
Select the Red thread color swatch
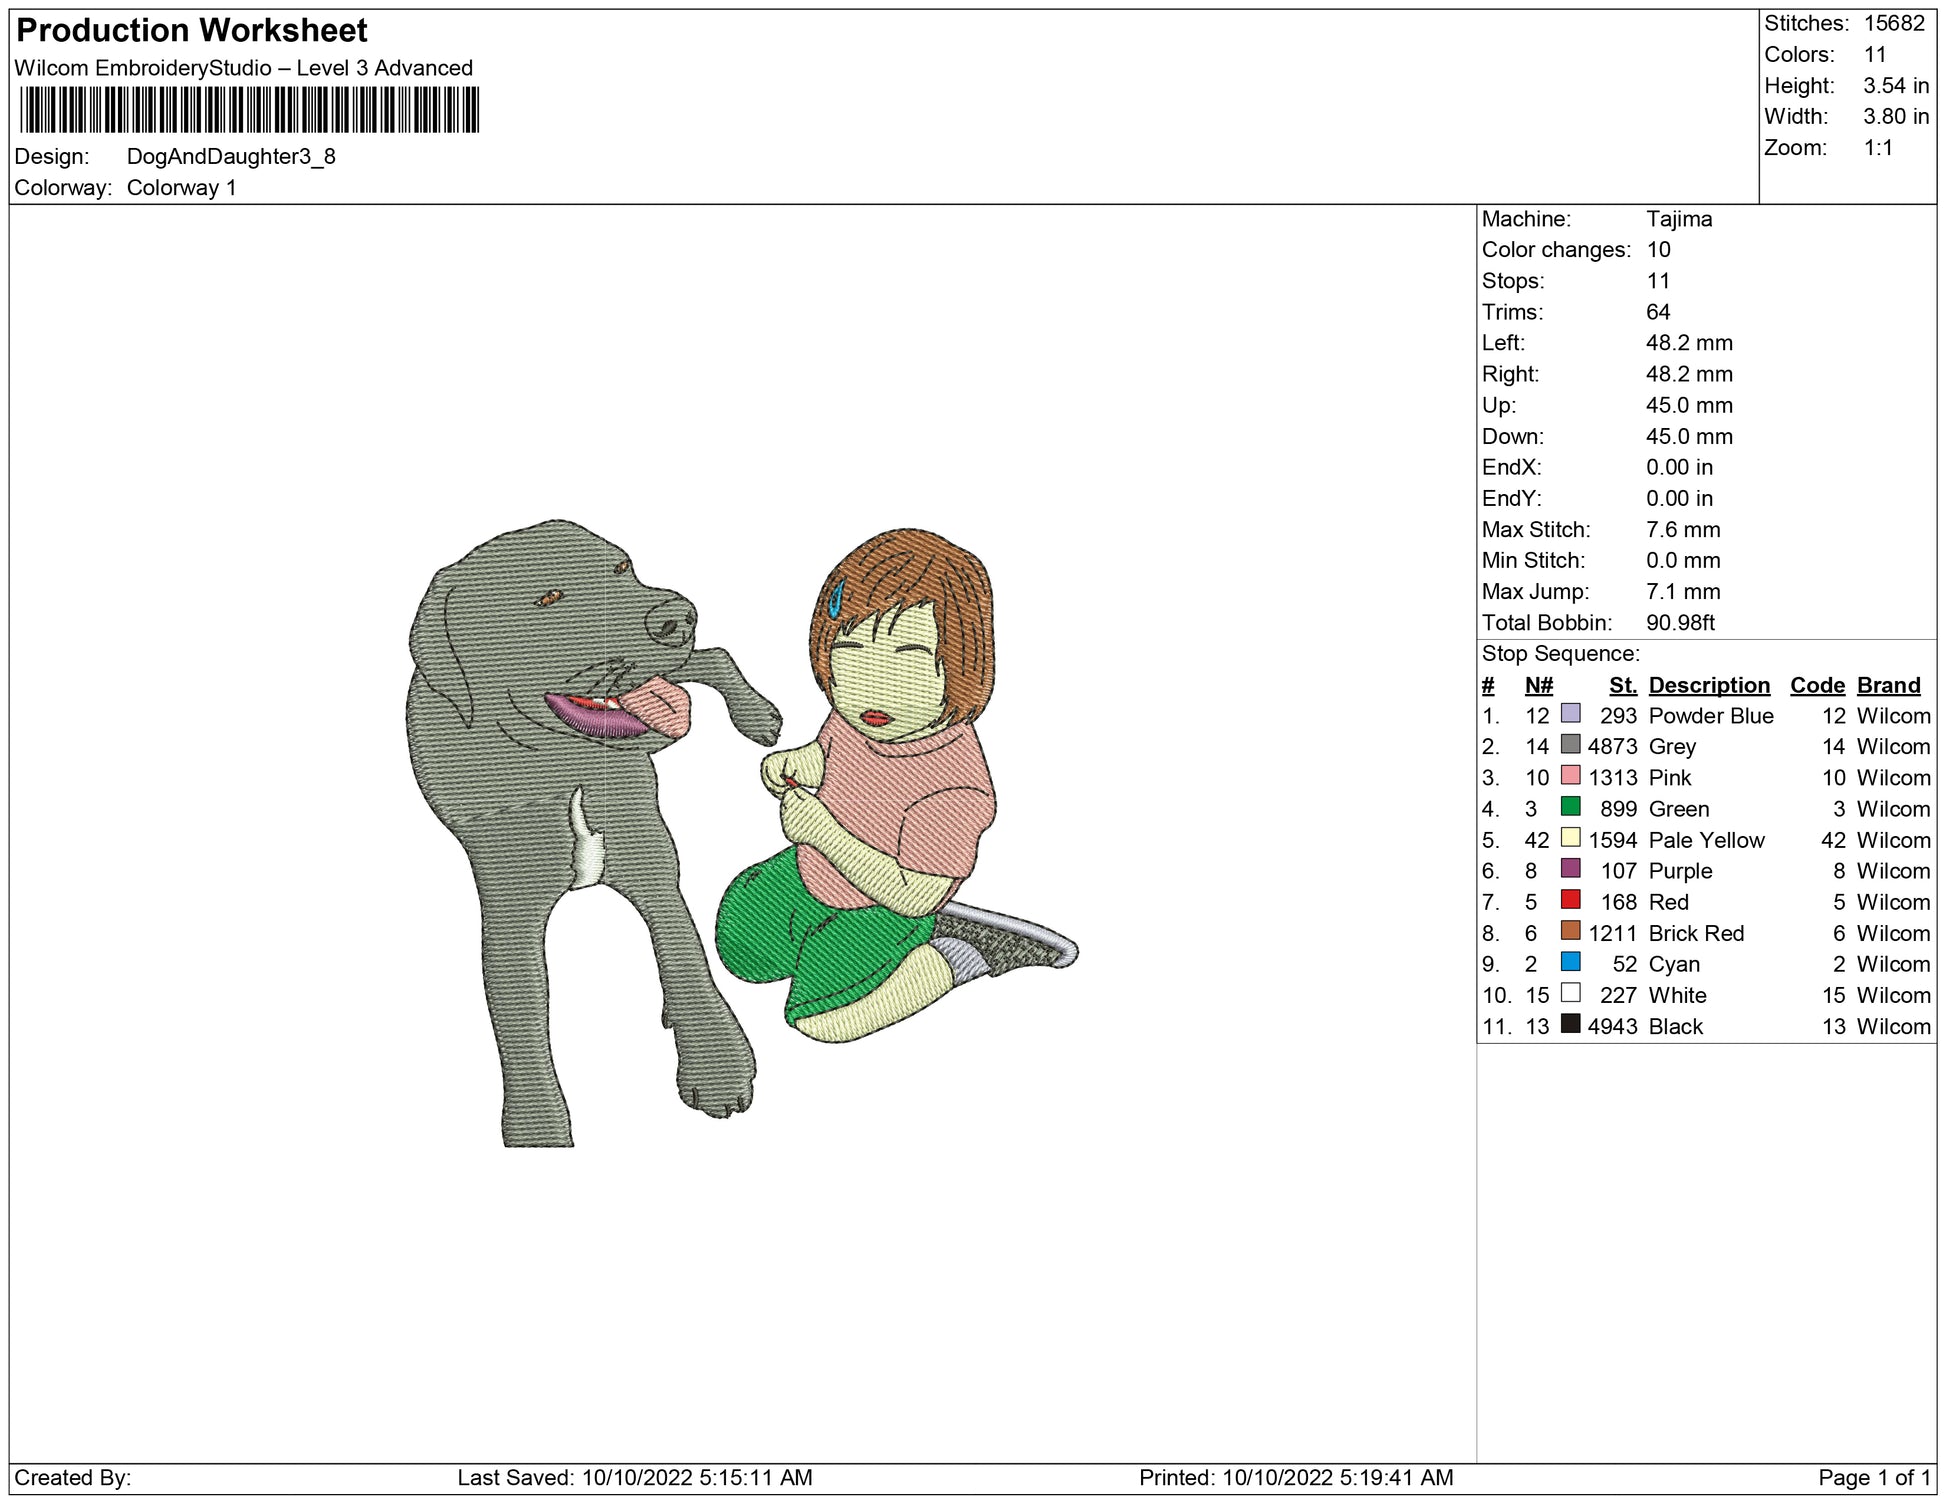tap(1570, 900)
